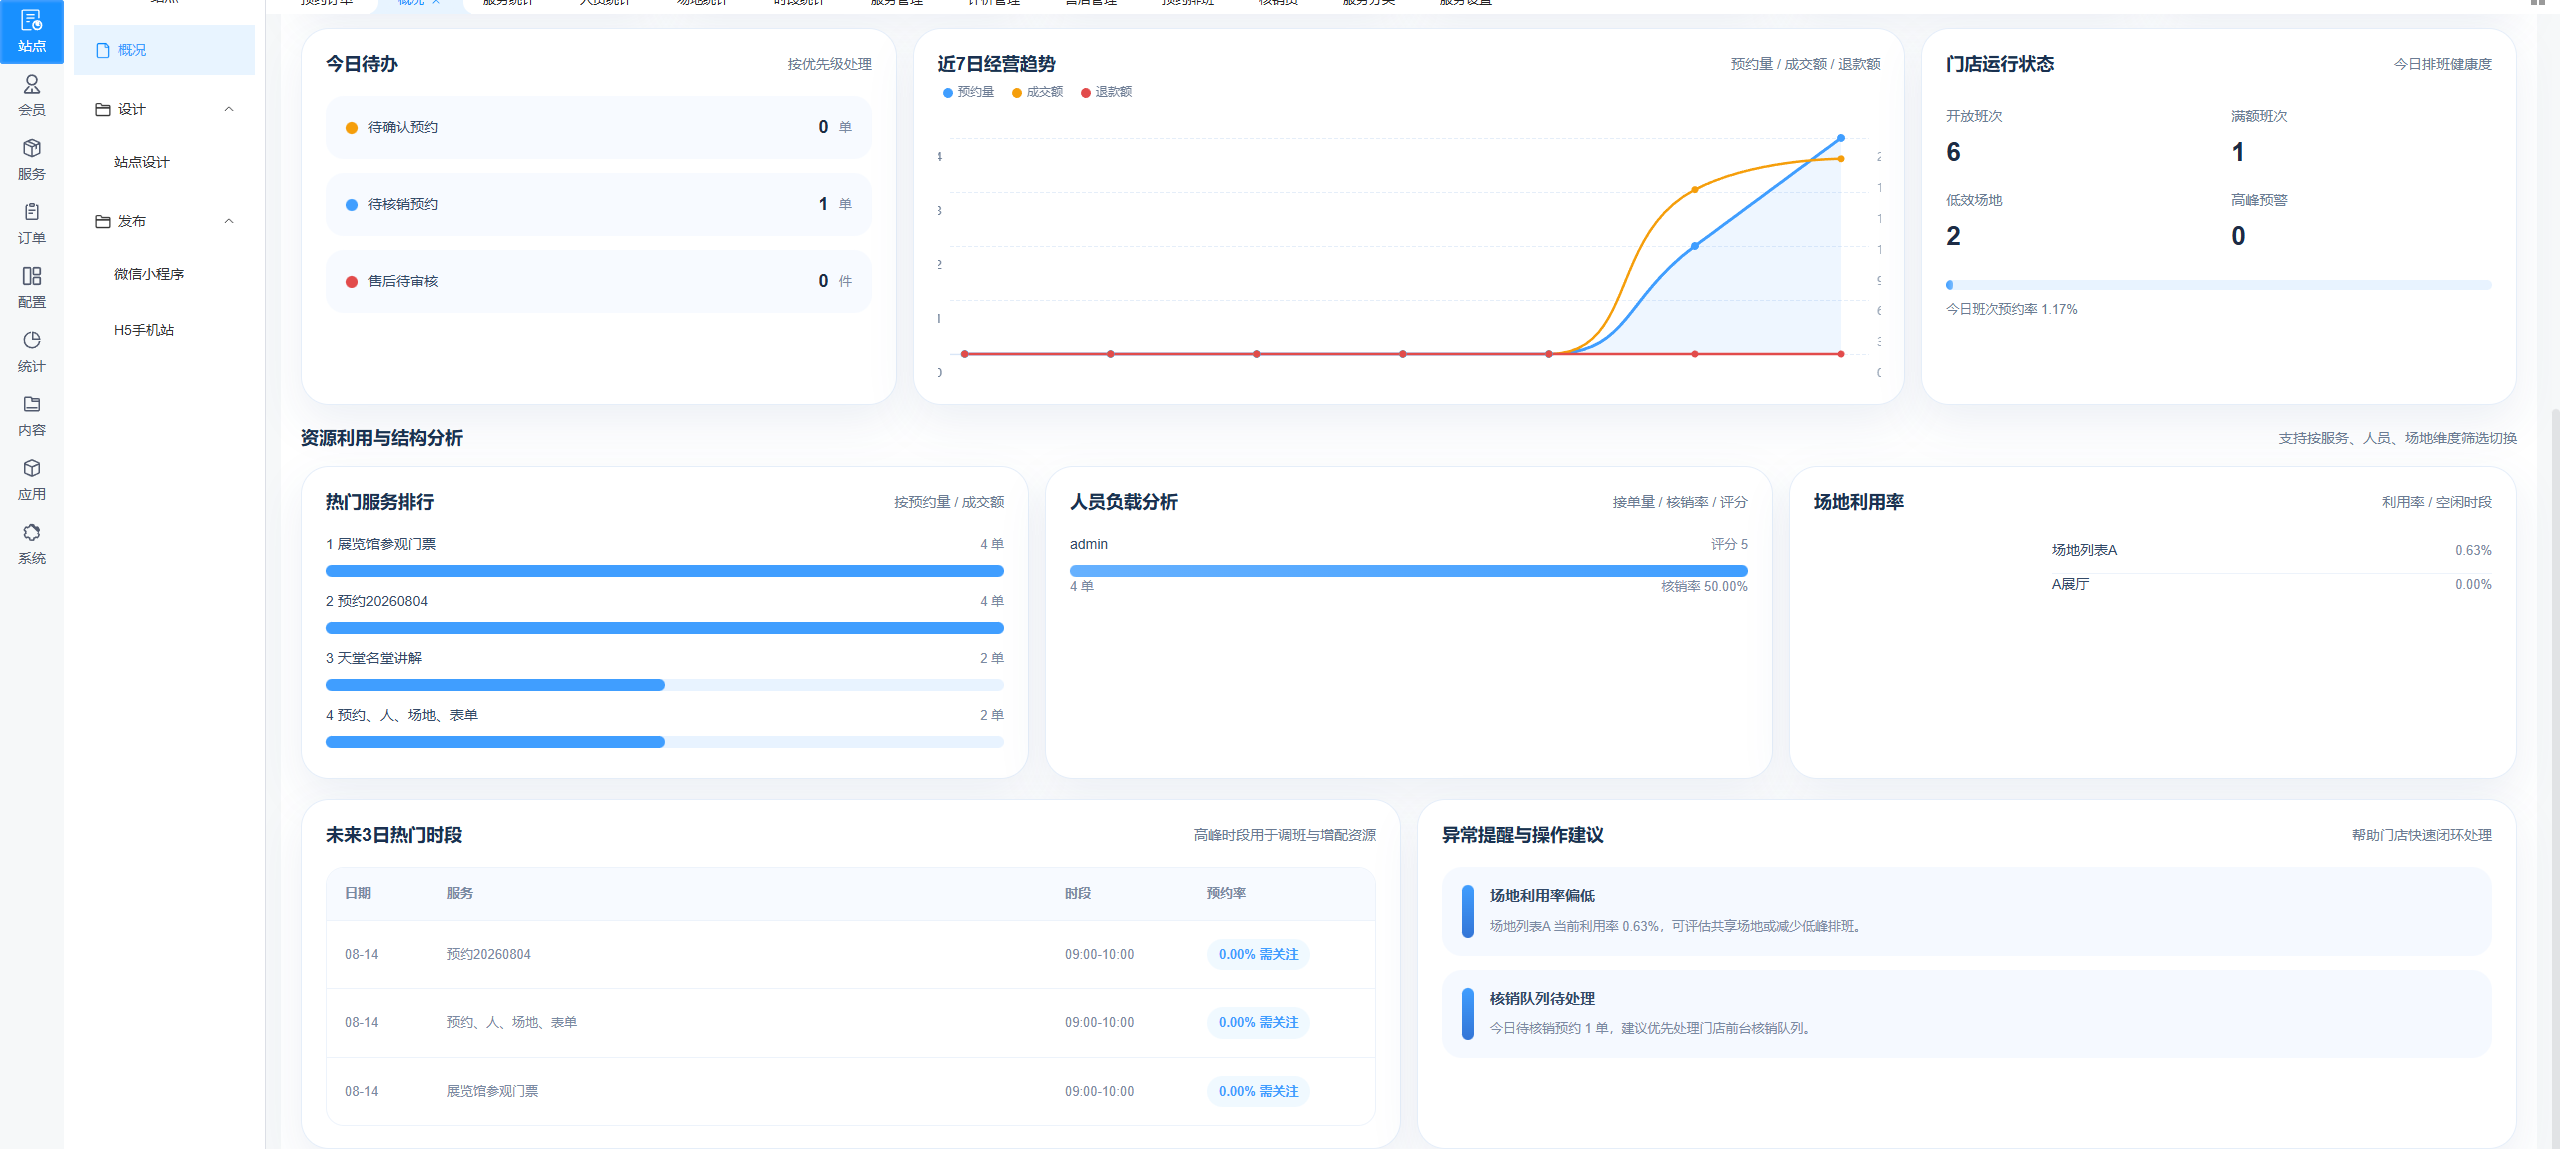
Task: Click '2 预约20260804' ranking label
Action: 377,601
